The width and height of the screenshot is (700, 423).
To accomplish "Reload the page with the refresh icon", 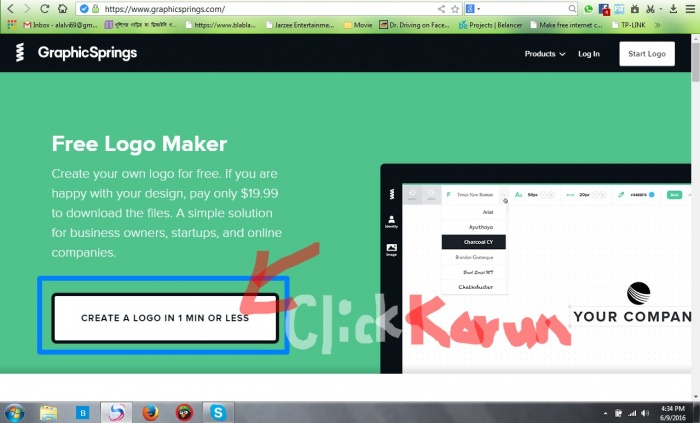I will tap(44, 8).
